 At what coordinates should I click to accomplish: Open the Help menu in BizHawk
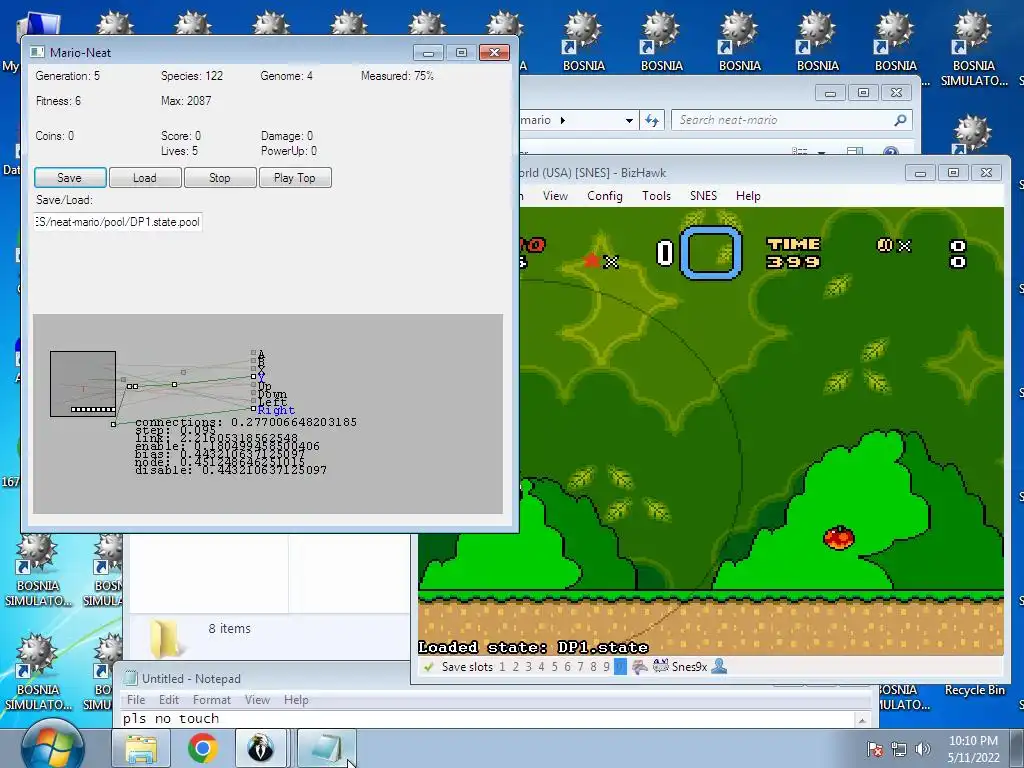coord(748,196)
